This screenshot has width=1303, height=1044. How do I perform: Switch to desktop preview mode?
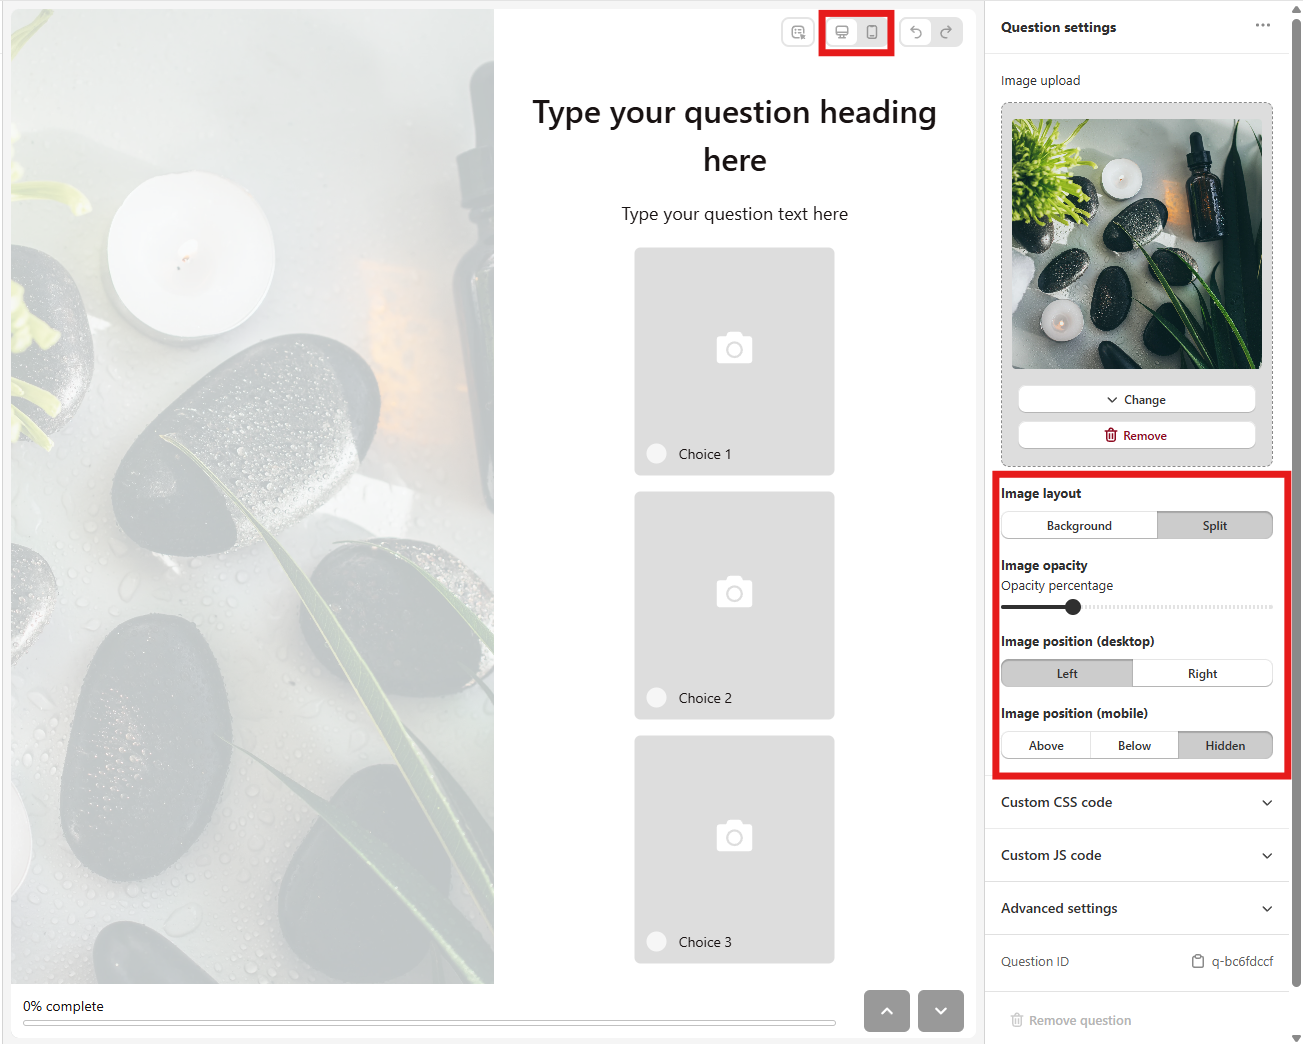point(842,32)
